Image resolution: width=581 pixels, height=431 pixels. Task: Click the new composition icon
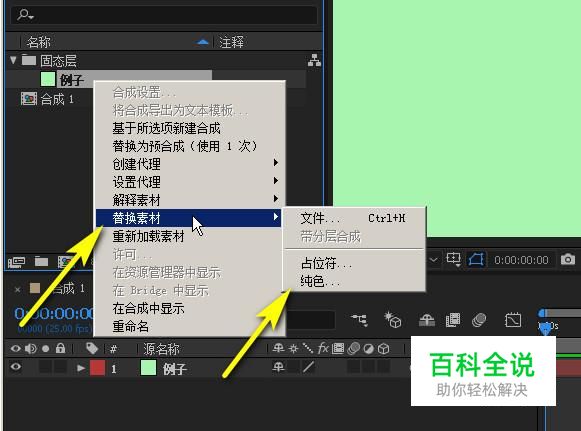pyautogui.click(x=65, y=262)
